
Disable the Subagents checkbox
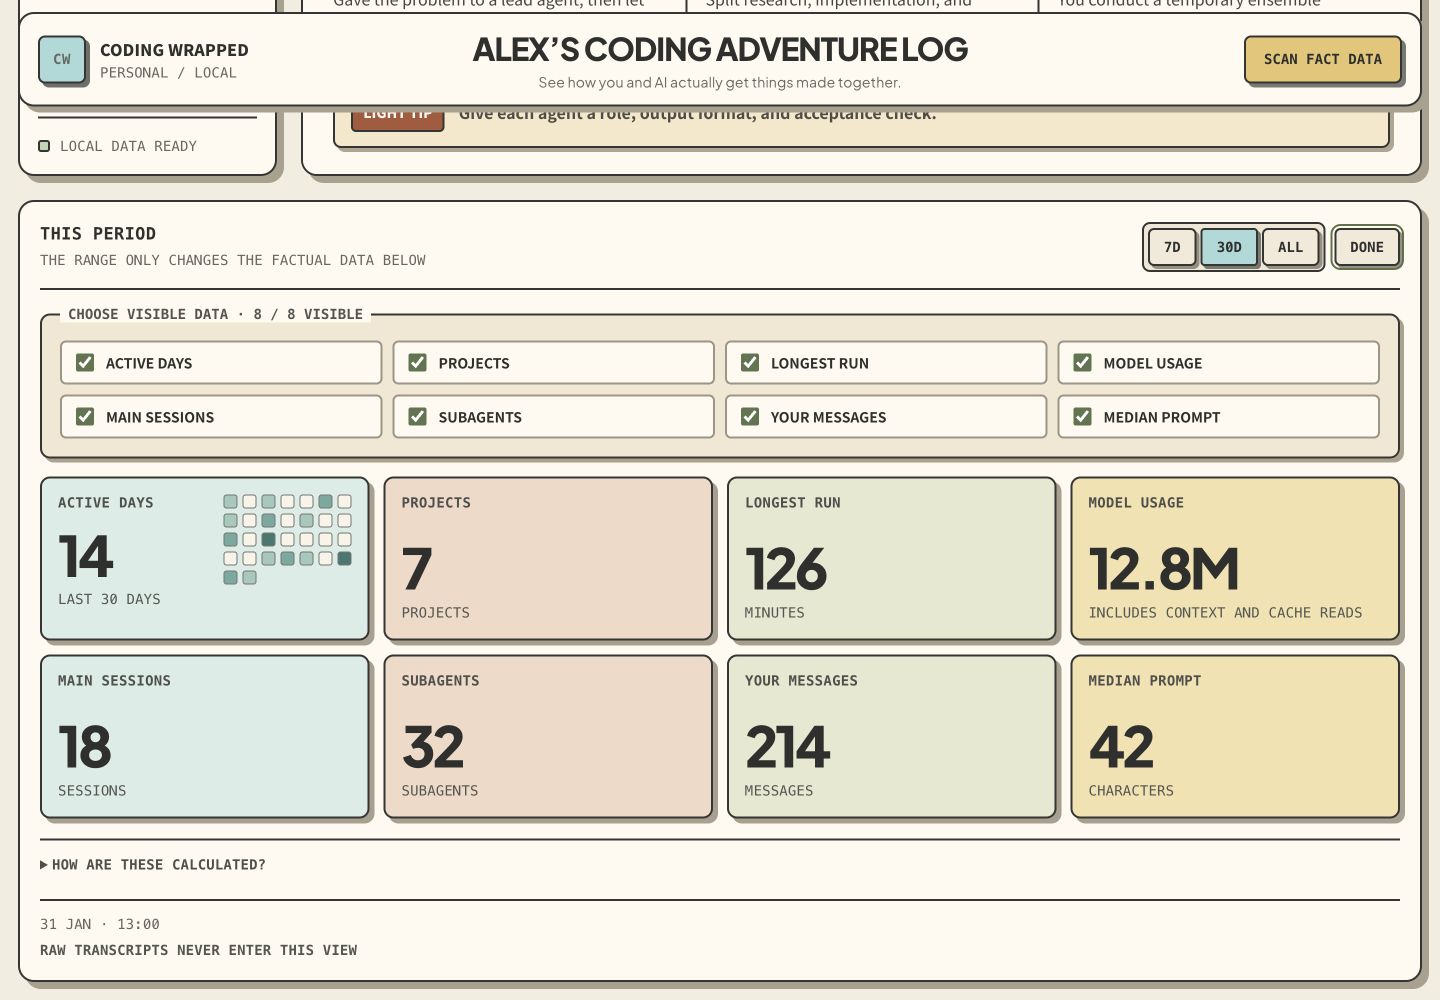pos(418,417)
